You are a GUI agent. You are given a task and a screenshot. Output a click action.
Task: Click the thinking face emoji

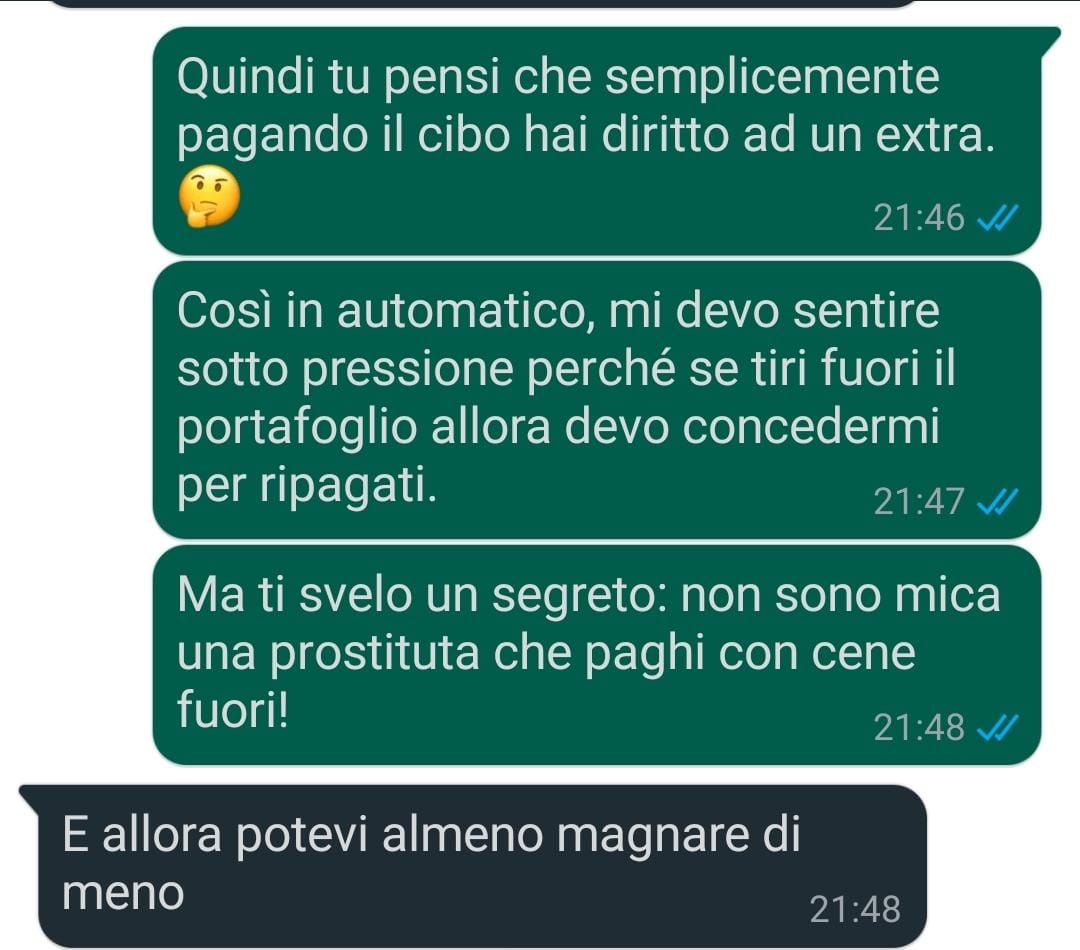tap(209, 196)
